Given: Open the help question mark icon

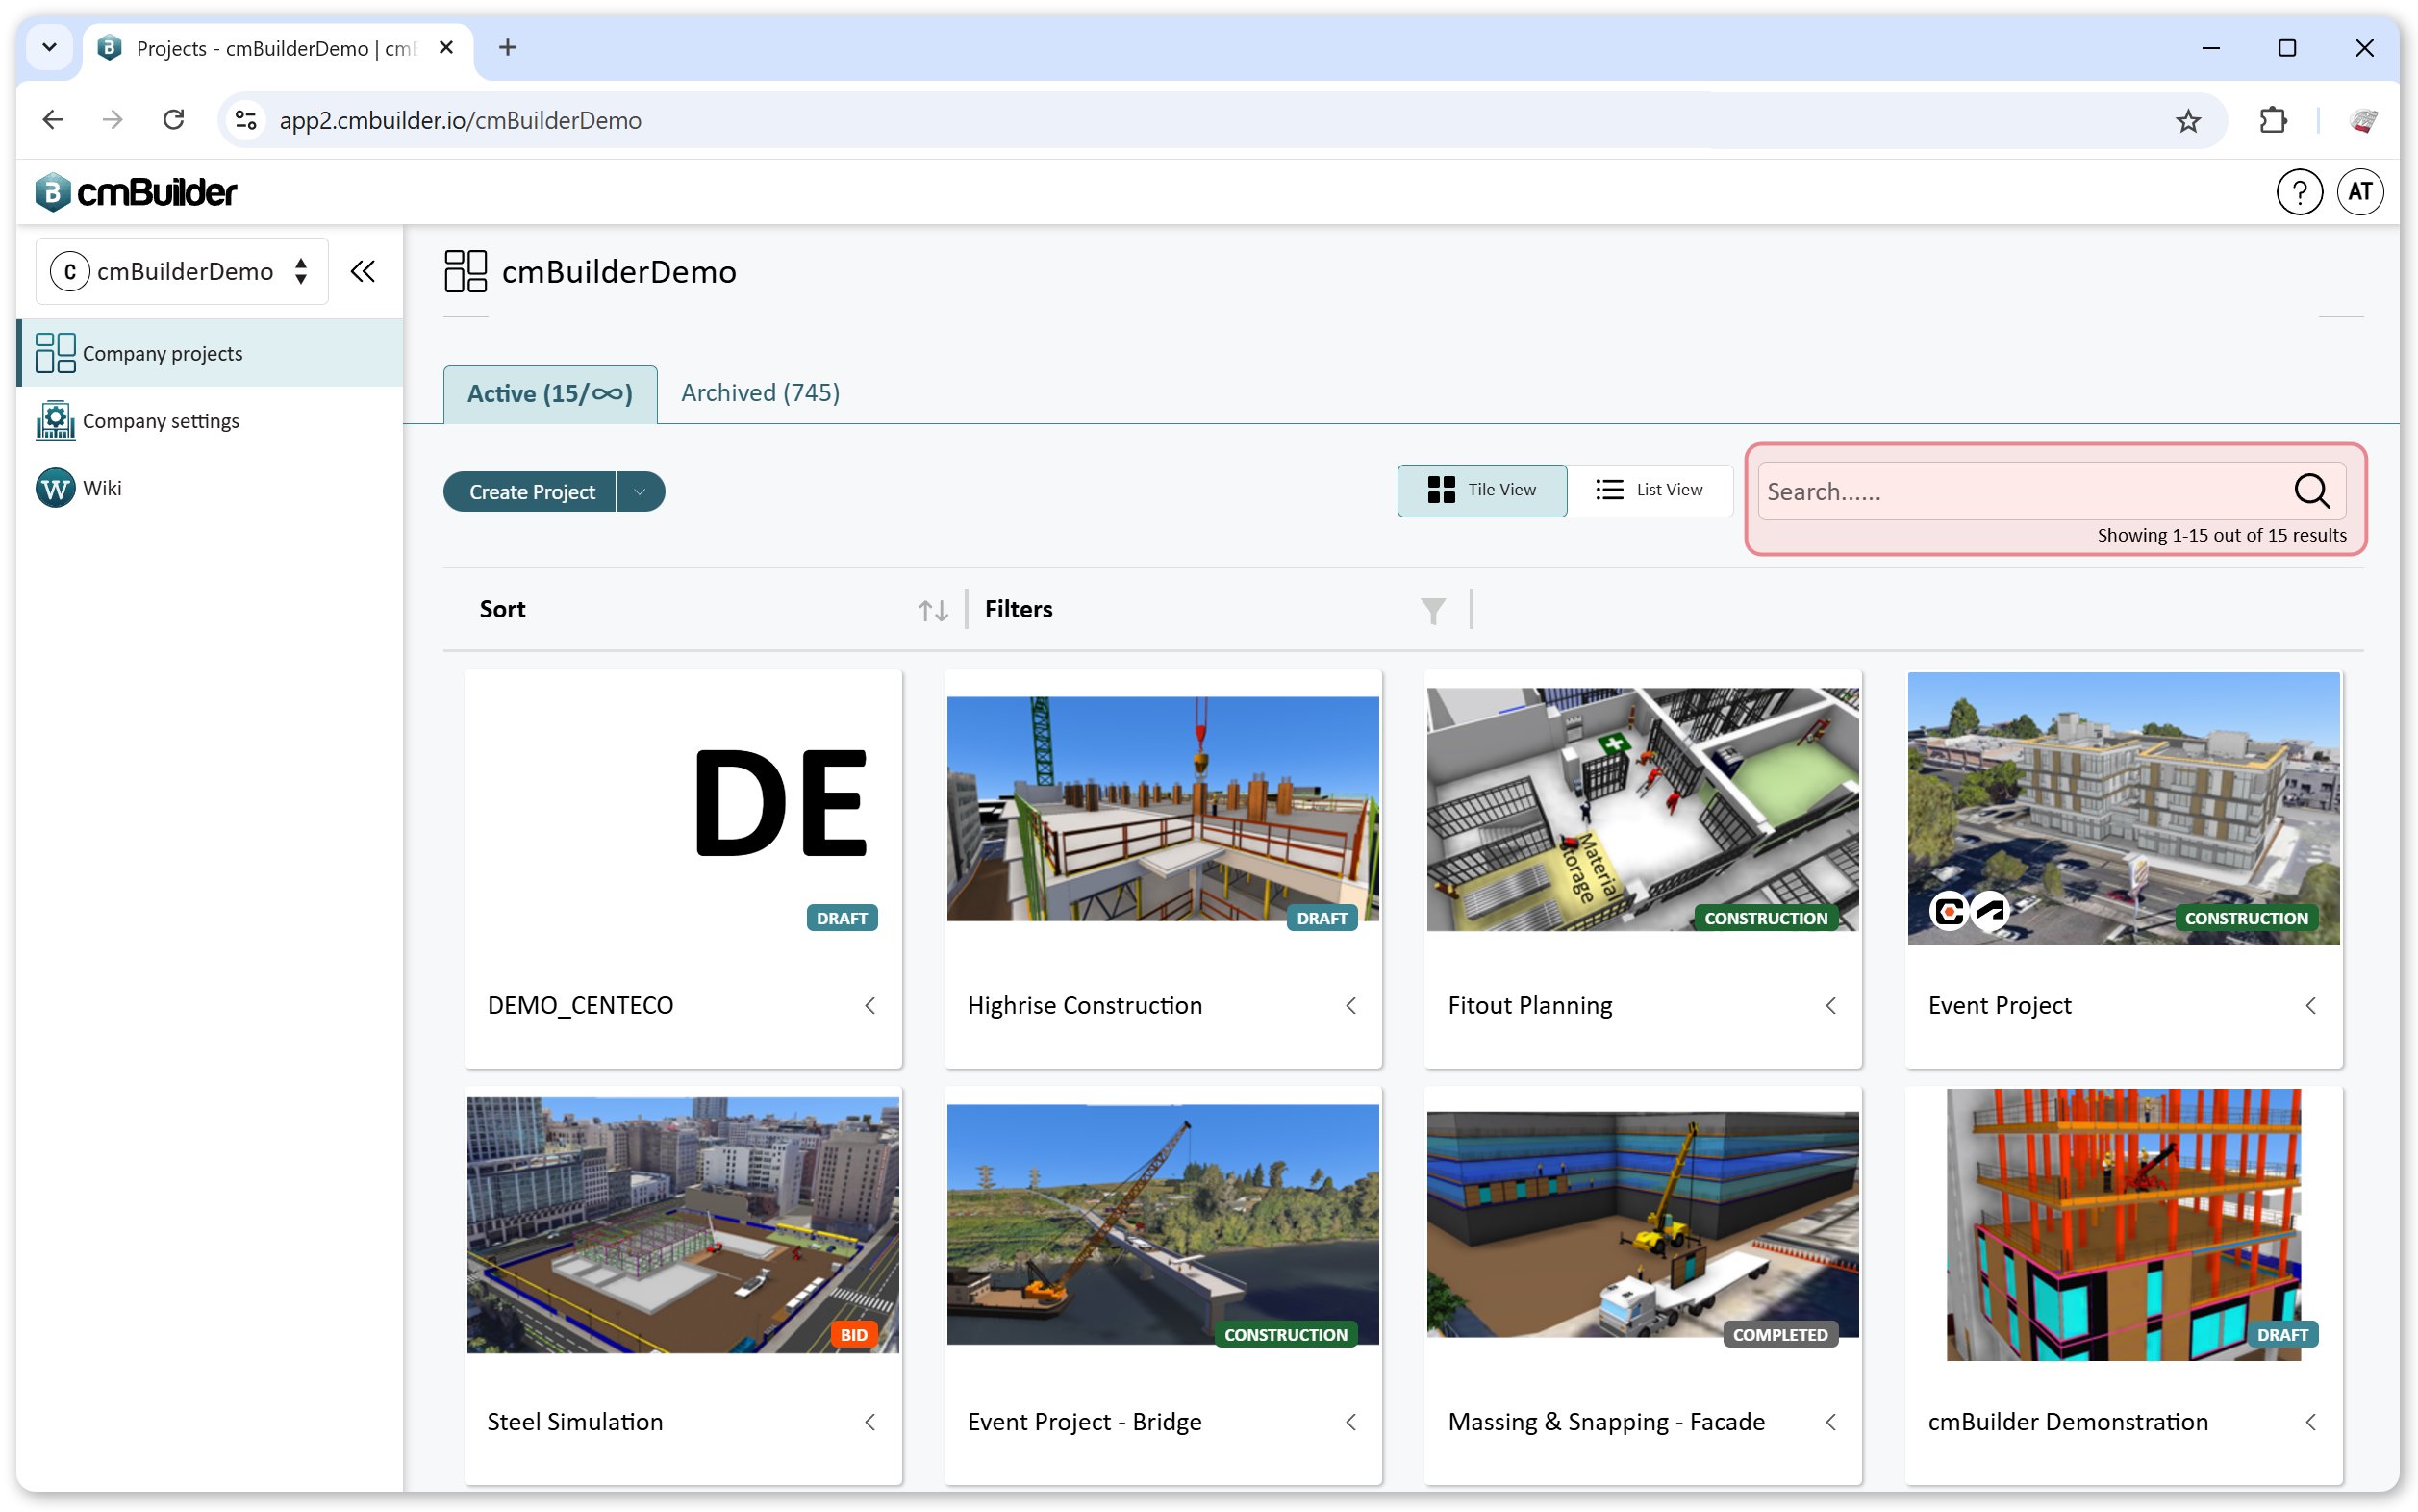Looking at the screenshot, I should [2298, 191].
